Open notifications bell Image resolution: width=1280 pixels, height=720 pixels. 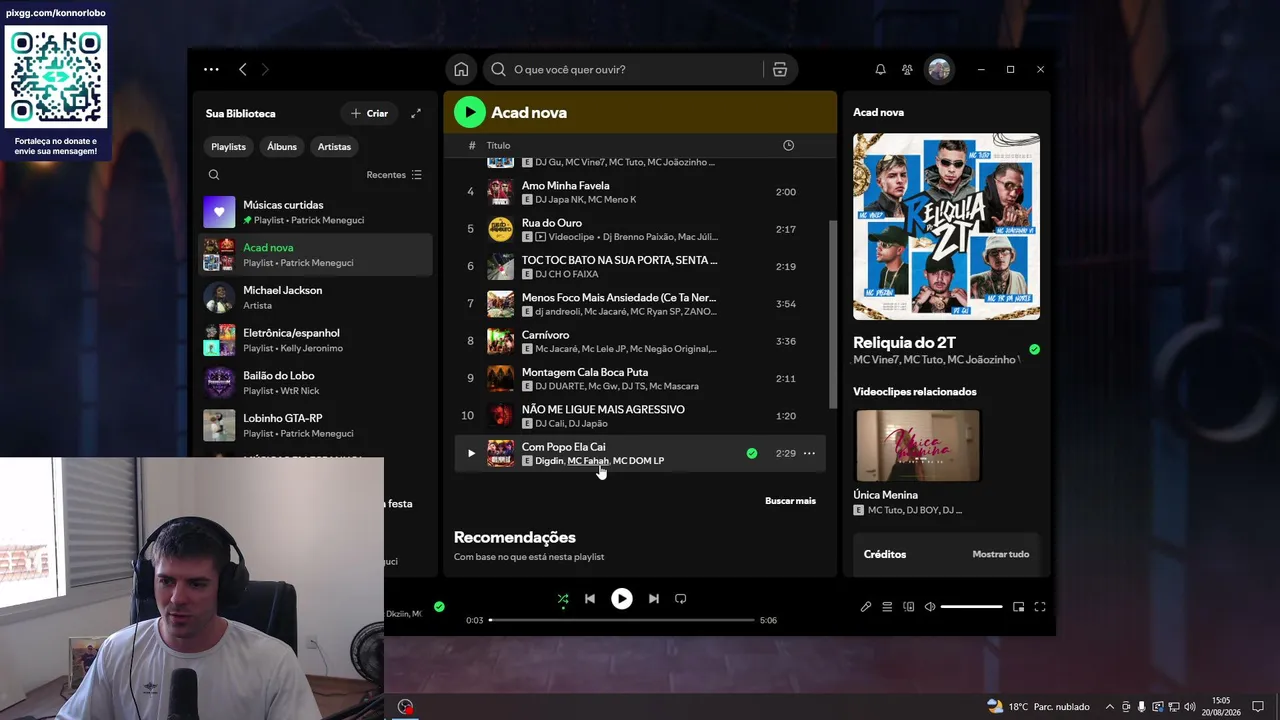[880, 69]
